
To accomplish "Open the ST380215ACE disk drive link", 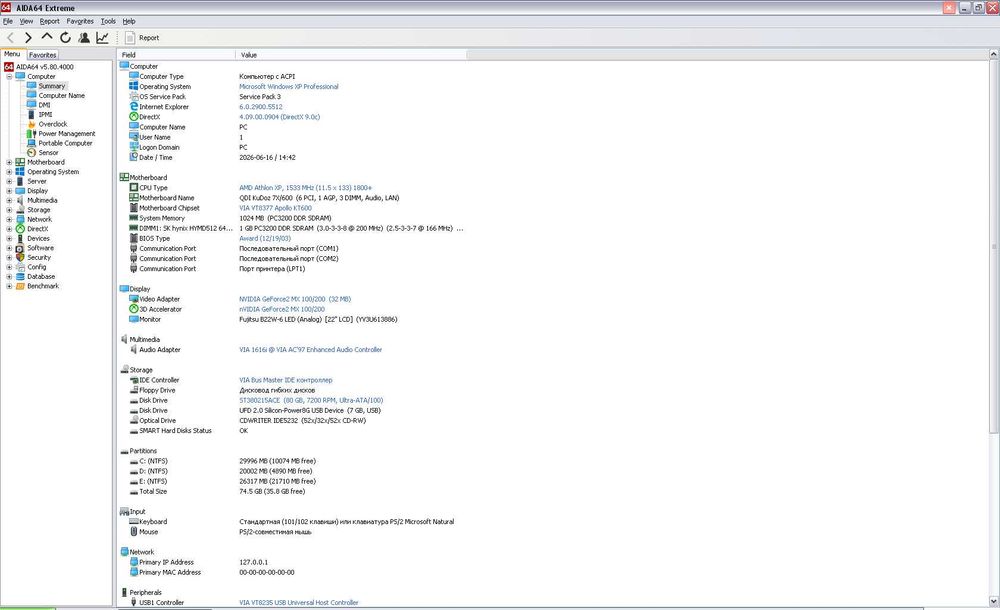I will click(311, 401).
